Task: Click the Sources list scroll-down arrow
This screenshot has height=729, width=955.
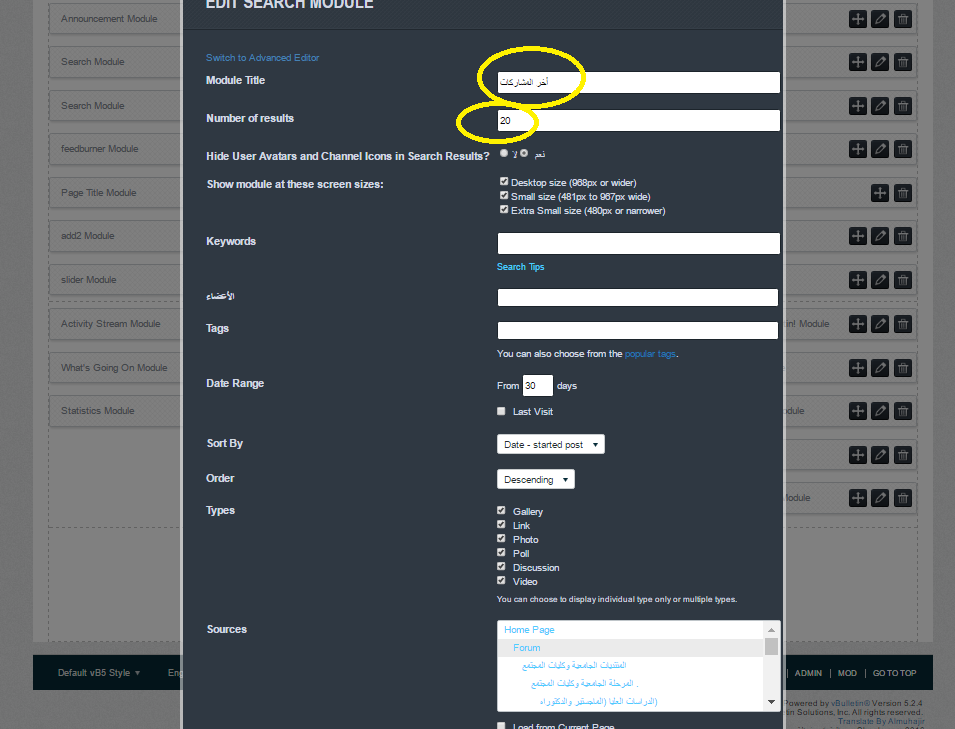Action: click(x=771, y=702)
